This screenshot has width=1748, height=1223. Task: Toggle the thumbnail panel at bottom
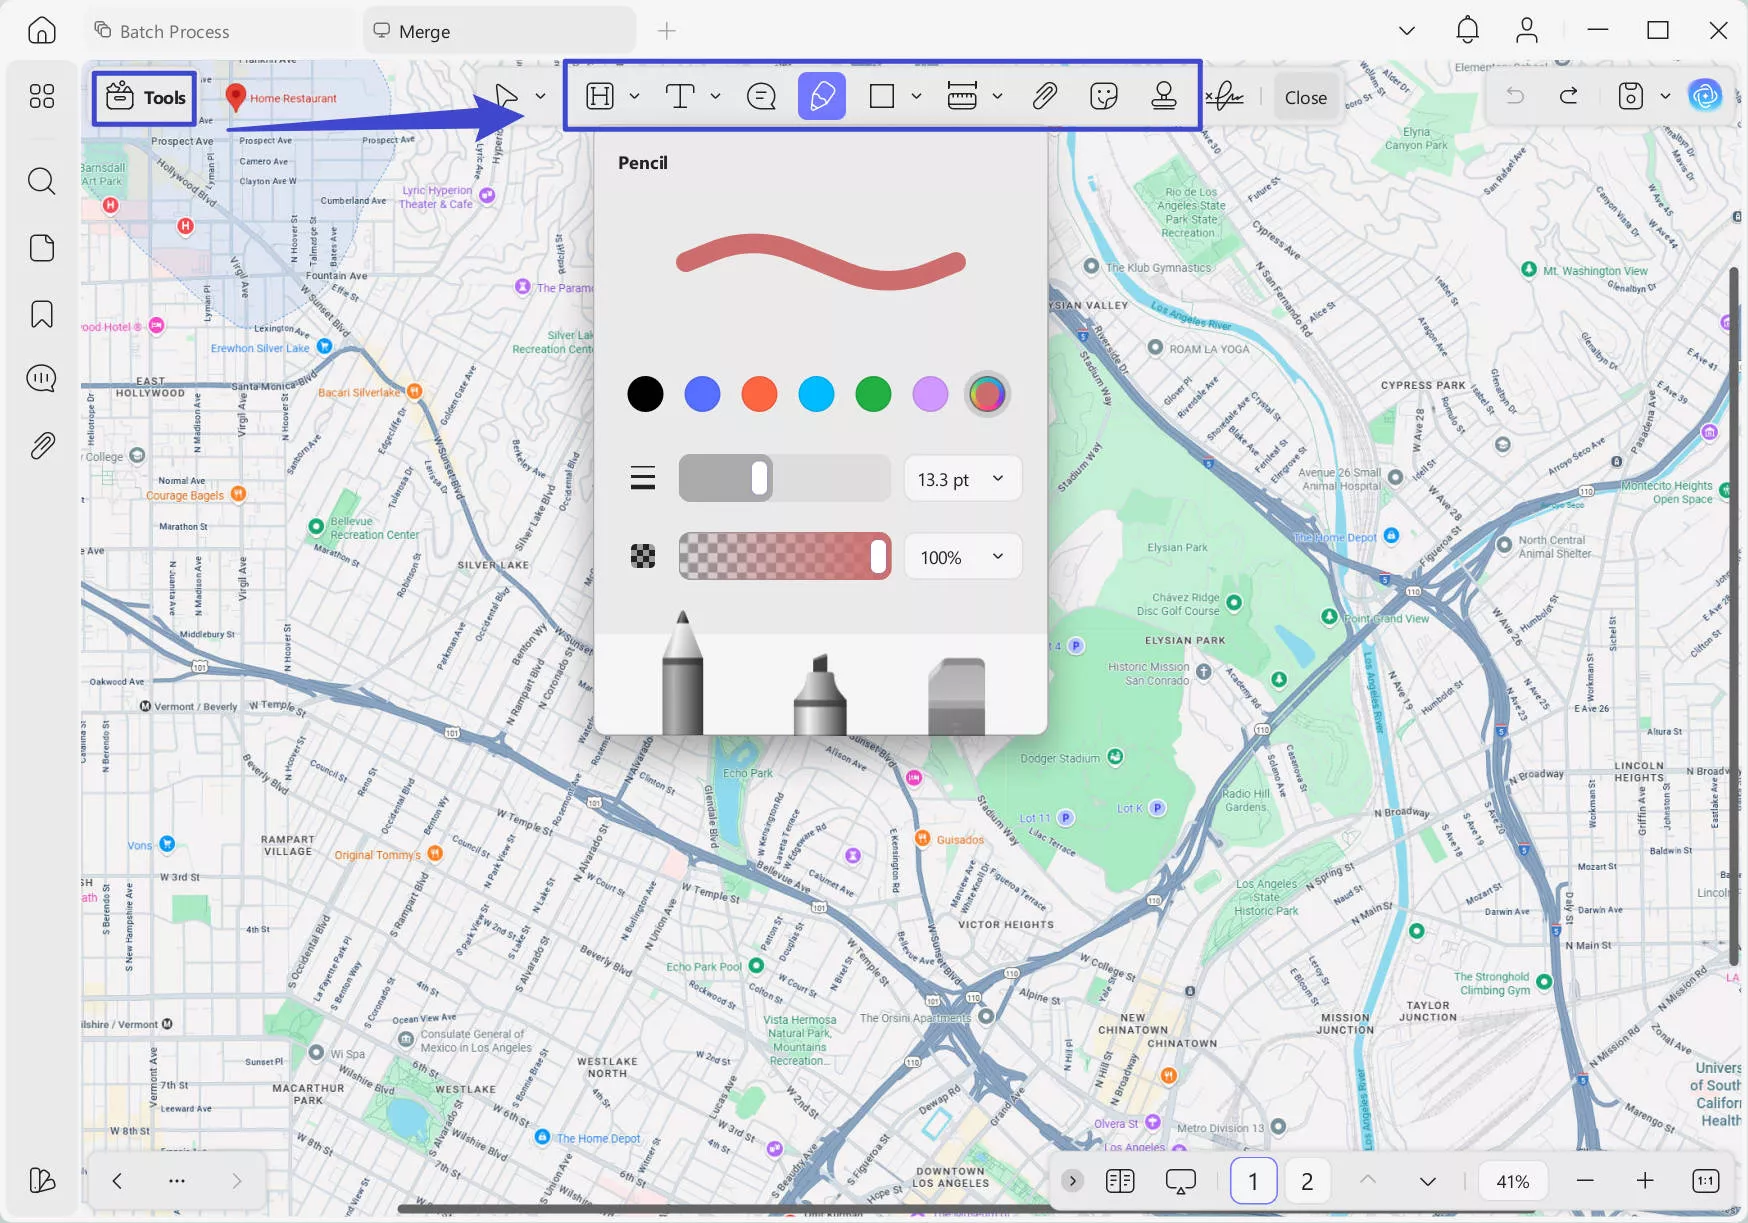pyautogui.click(x=1120, y=1180)
